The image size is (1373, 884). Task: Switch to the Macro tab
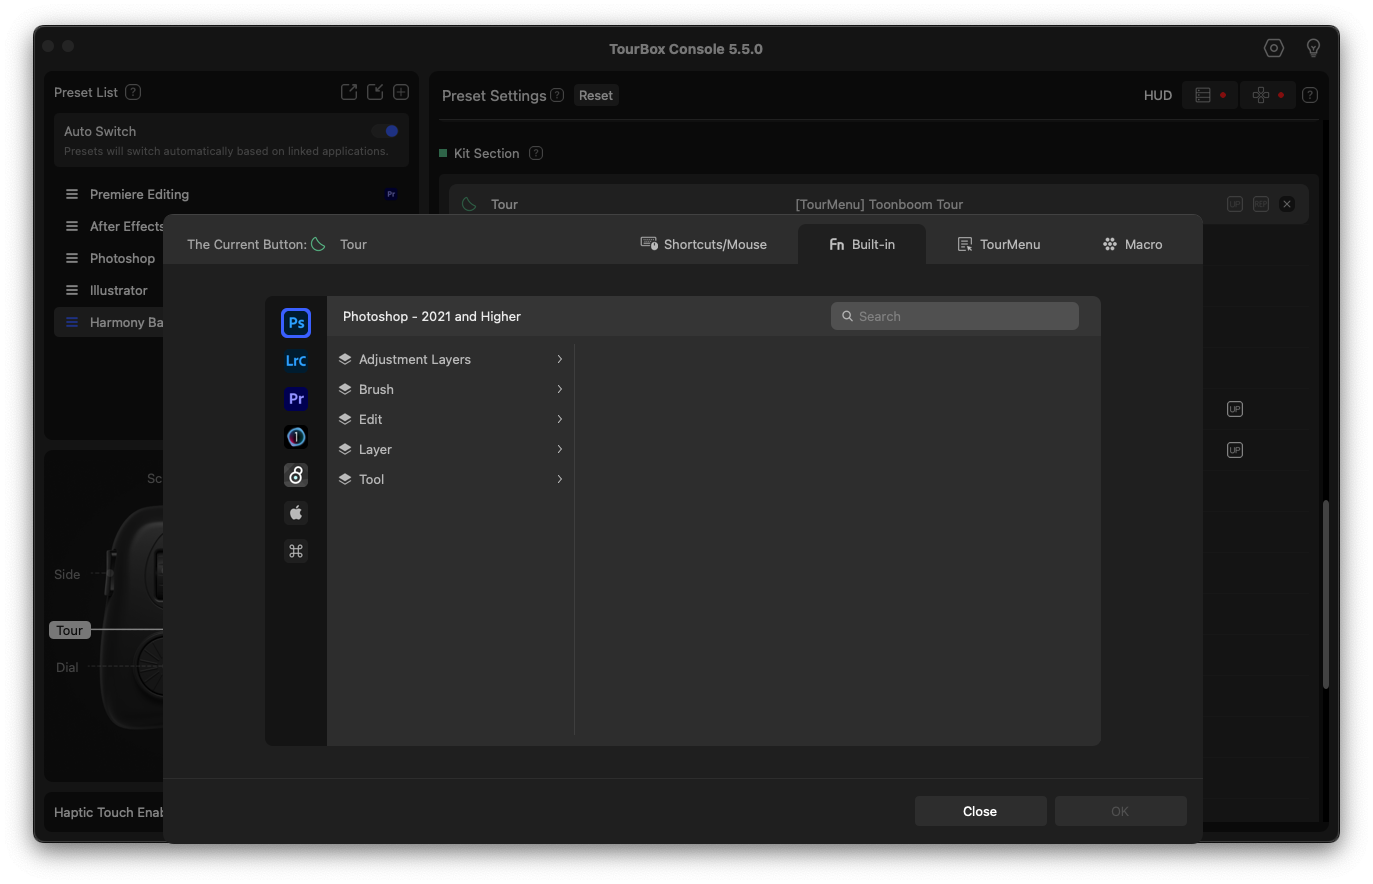tap(1133, 244)
